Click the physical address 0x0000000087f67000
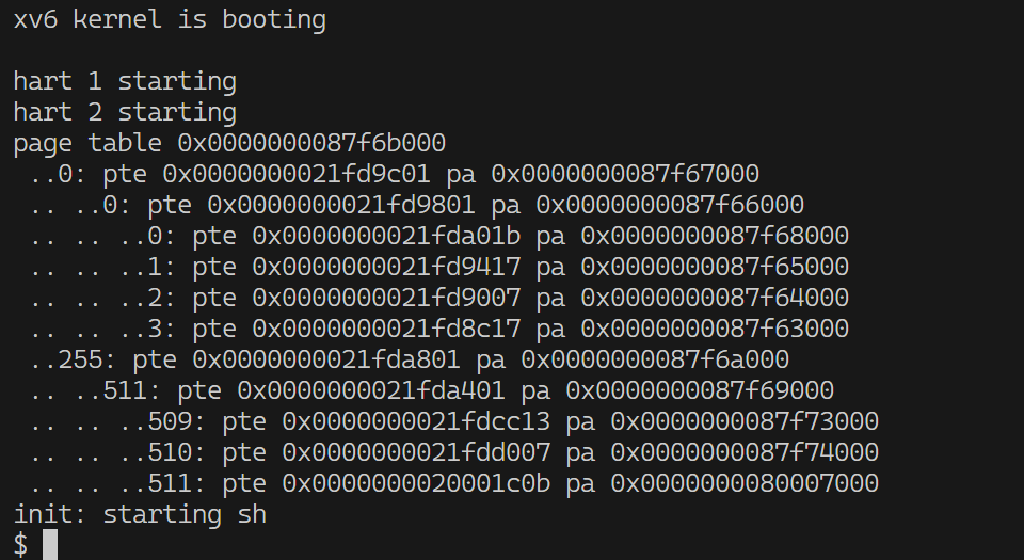The width and height of the screenshot is (1024, 560). click(x=625, y=174)
